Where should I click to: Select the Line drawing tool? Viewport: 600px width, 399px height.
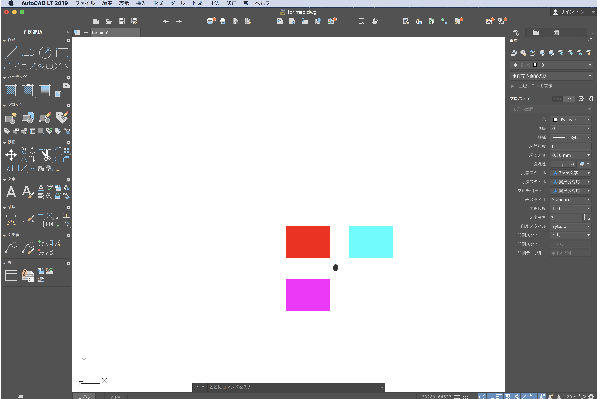[x=11, y=52]
